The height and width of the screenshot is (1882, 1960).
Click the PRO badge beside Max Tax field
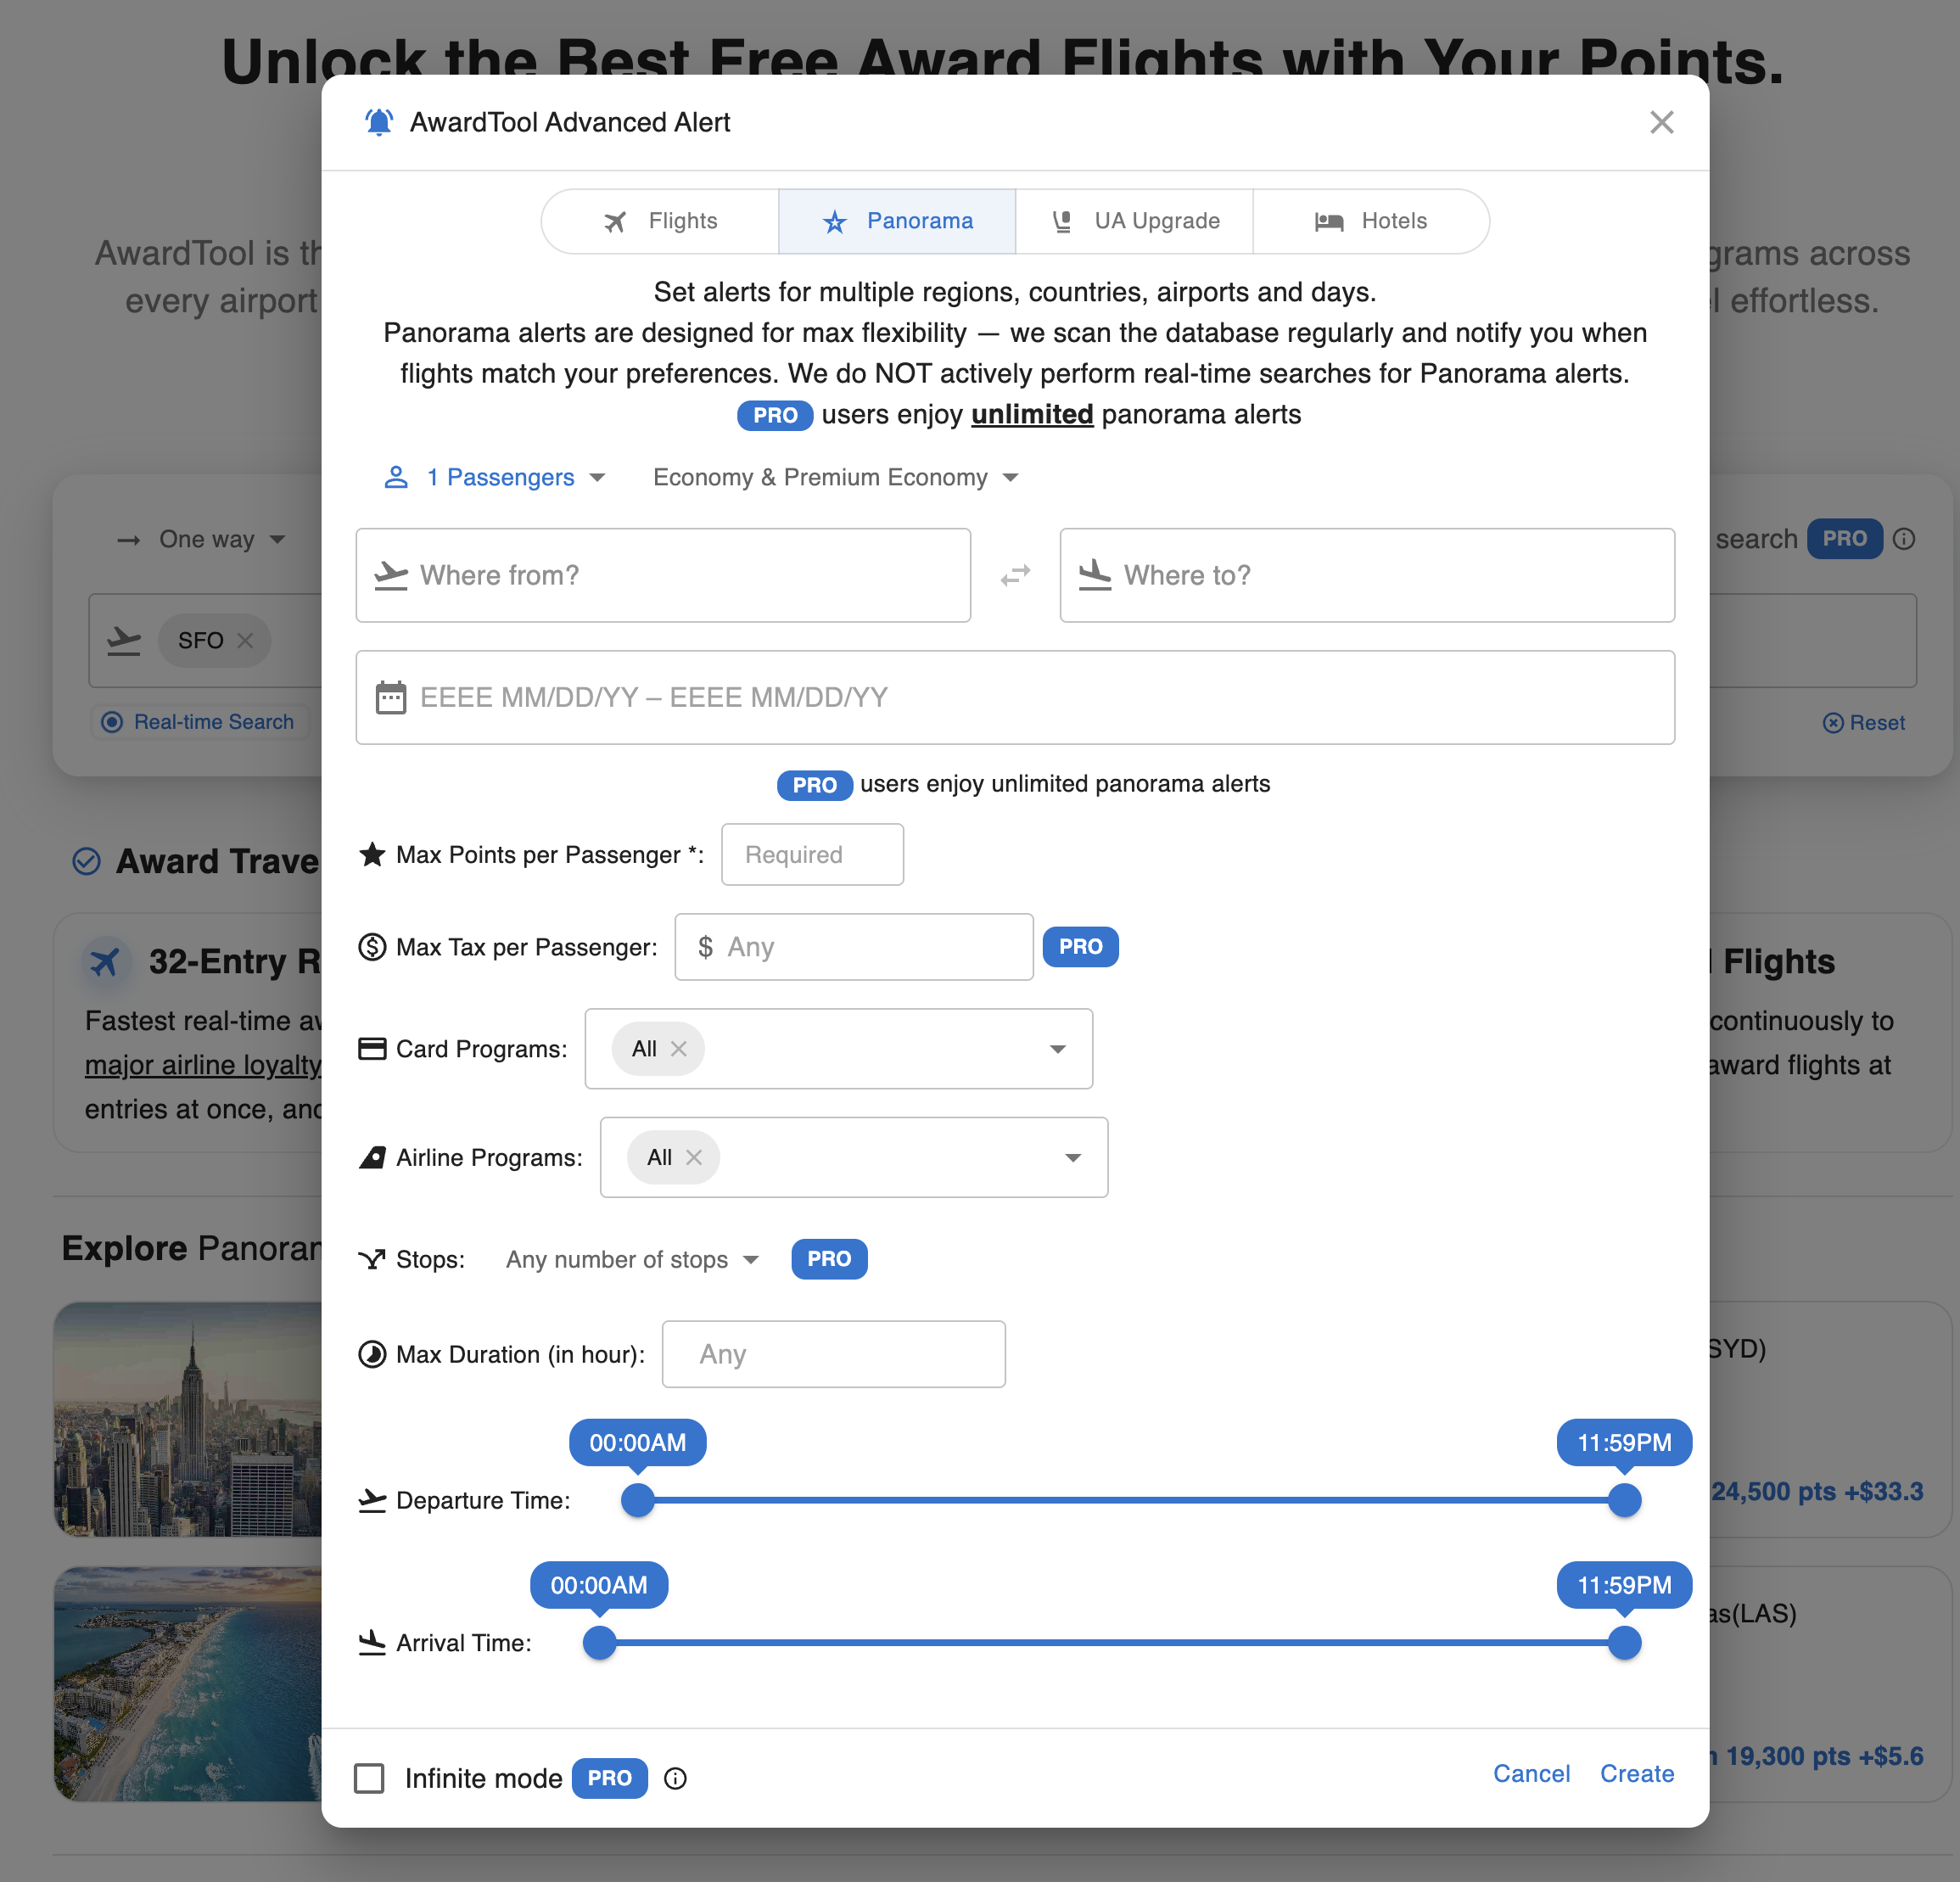pyautogui.click(x=1080, y=946)
